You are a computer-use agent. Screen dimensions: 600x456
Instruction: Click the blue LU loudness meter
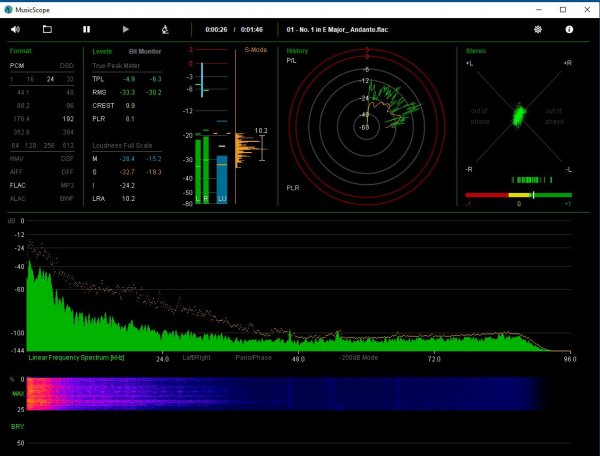(222, 179)
